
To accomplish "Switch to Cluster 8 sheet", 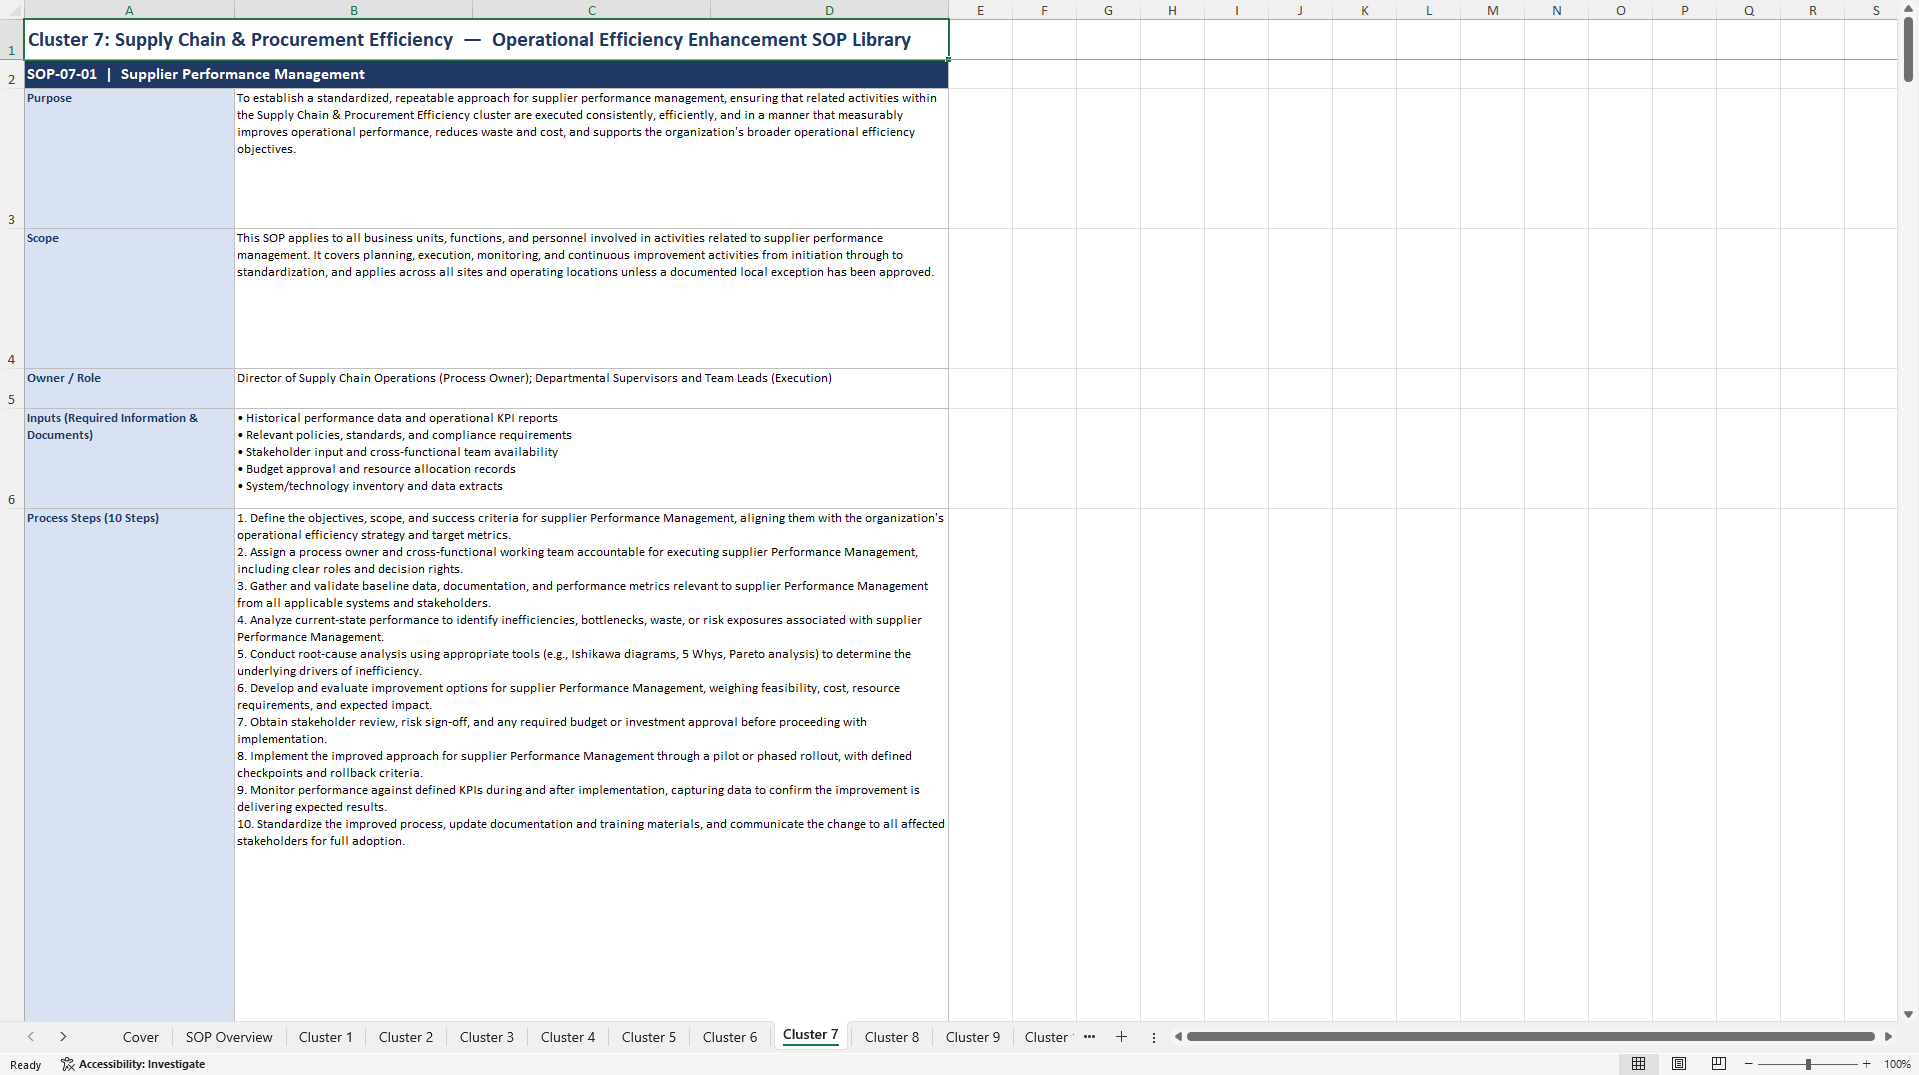I will (x=892, y=1037).
